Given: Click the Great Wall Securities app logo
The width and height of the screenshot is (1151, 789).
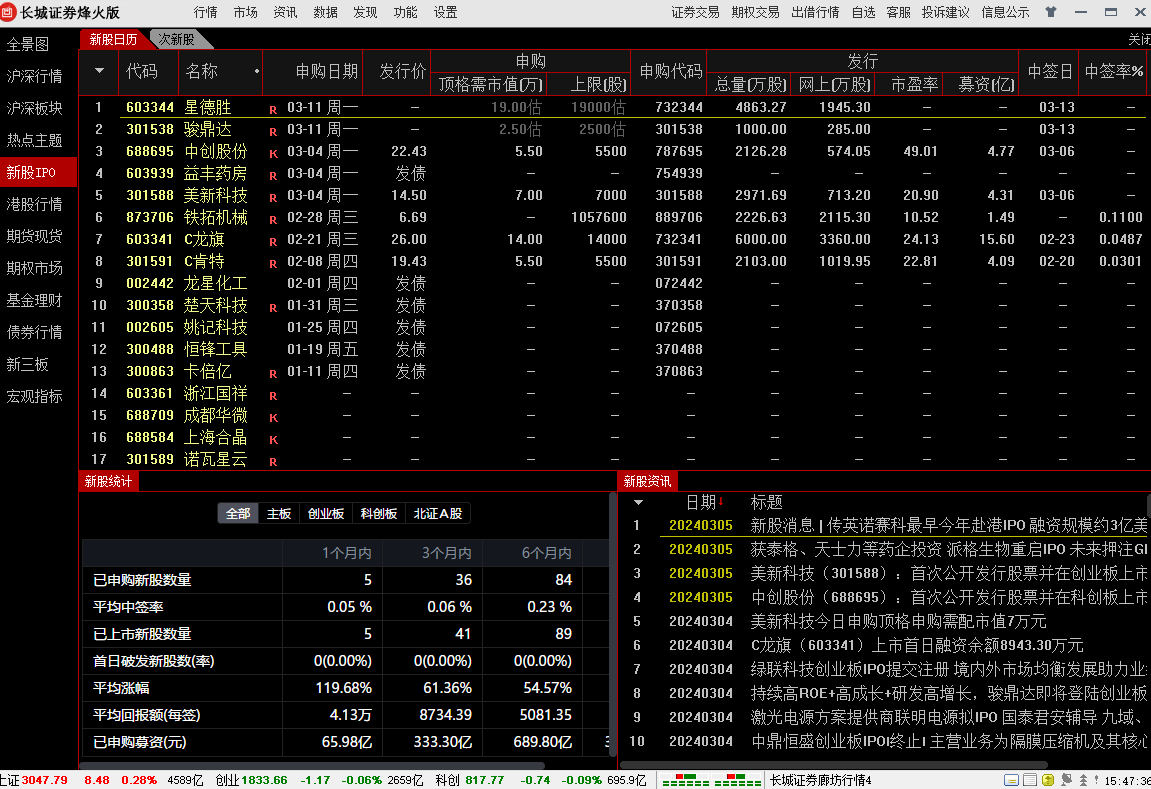Looking at the screenshot, I should tap(9, 12).
